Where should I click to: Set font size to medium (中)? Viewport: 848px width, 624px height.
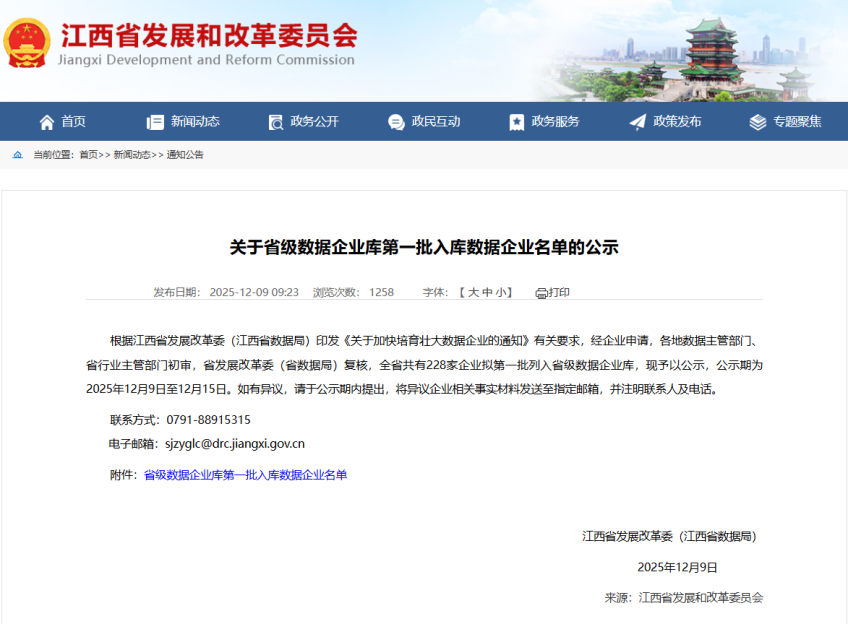pyautogui.click(x=487, y=292)
